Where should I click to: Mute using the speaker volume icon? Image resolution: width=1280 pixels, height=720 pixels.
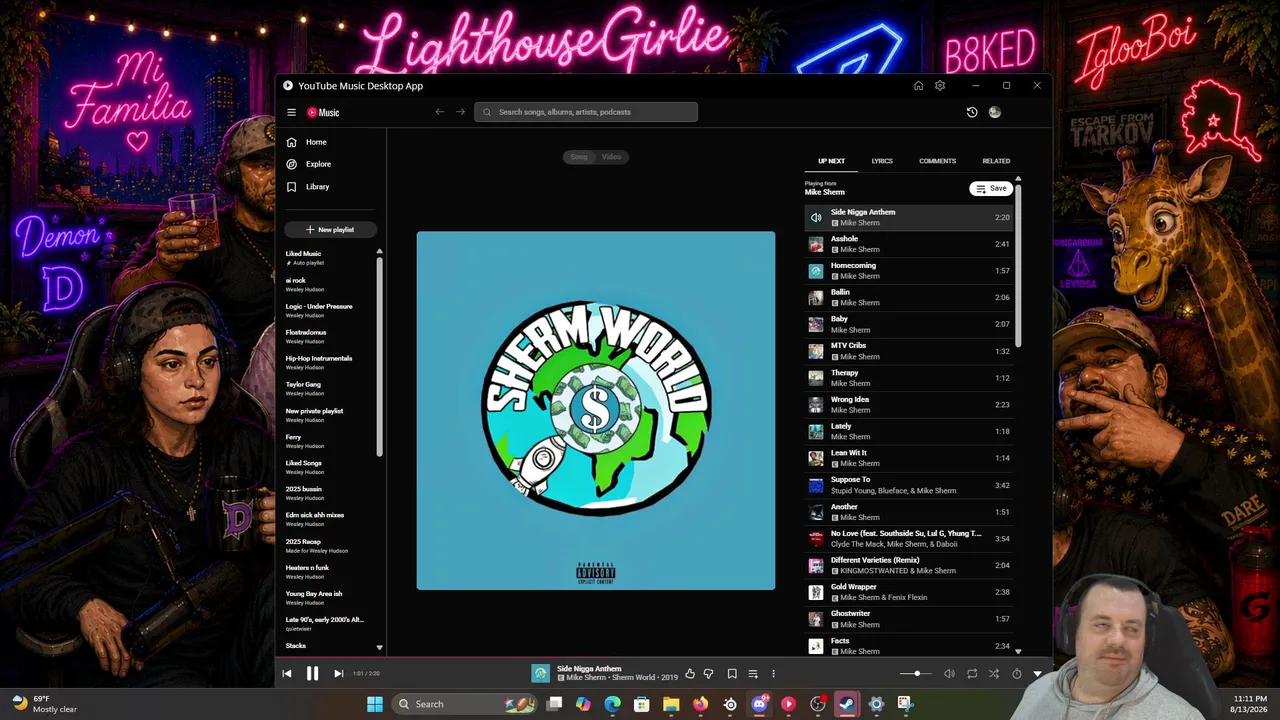(949, 674)
